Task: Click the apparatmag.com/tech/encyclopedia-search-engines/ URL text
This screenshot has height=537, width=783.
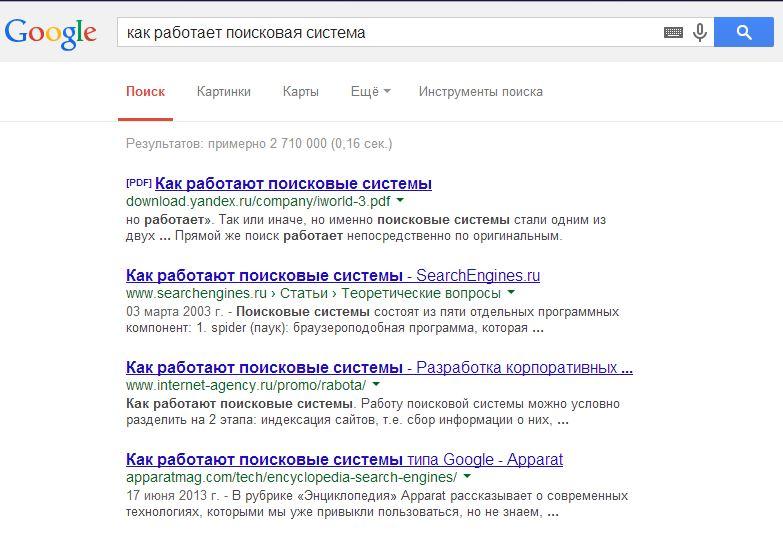Action: coord(292,477)
